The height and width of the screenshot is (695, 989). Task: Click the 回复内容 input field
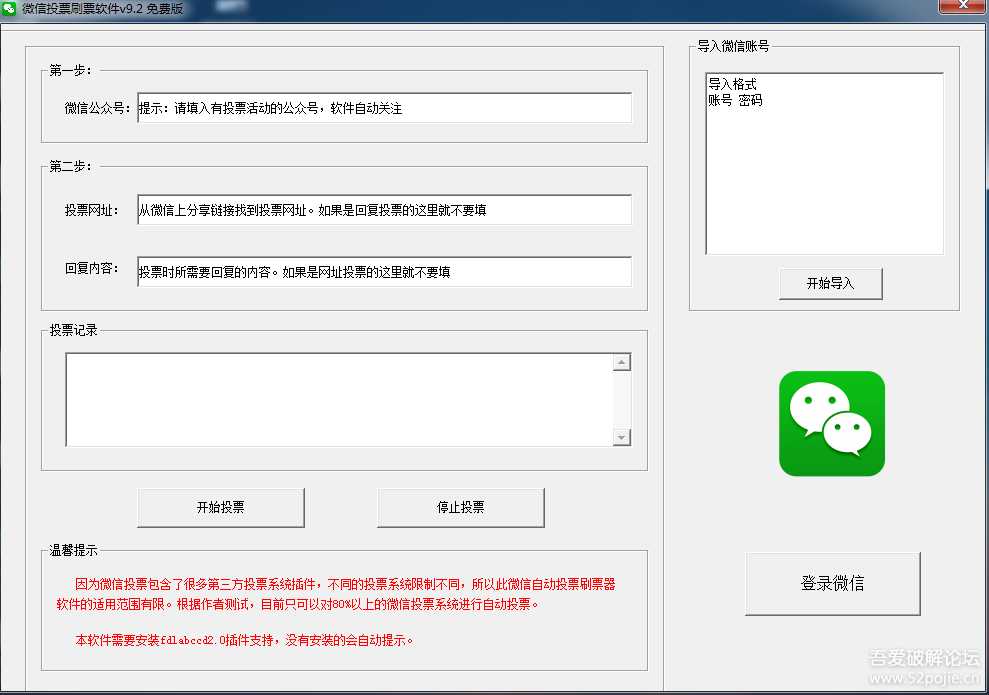tap(384, 272)
